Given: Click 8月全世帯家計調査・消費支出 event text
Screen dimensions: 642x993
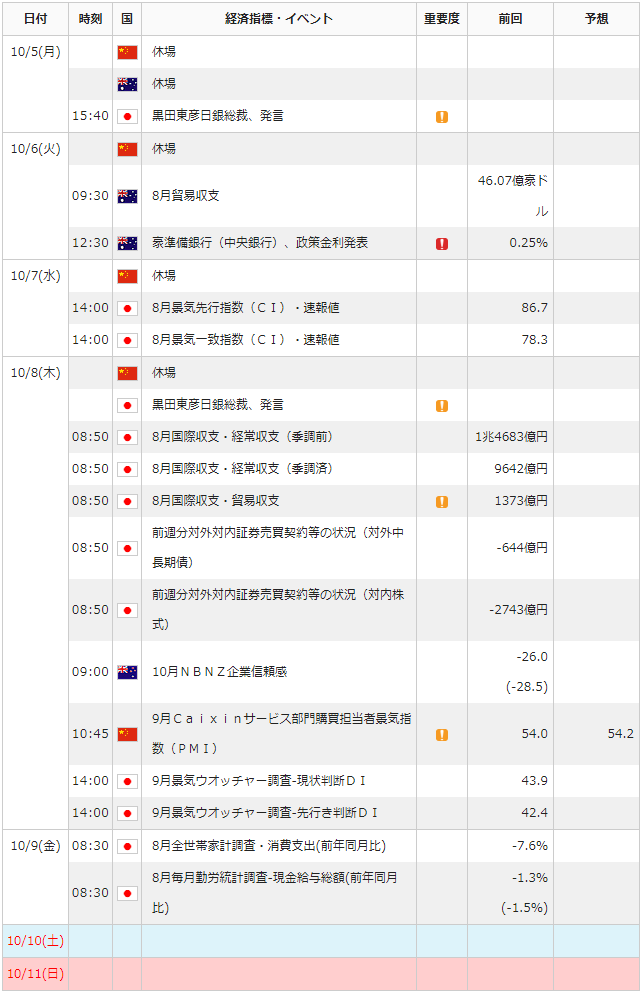Looking at the screenshot, I should 269,846.
